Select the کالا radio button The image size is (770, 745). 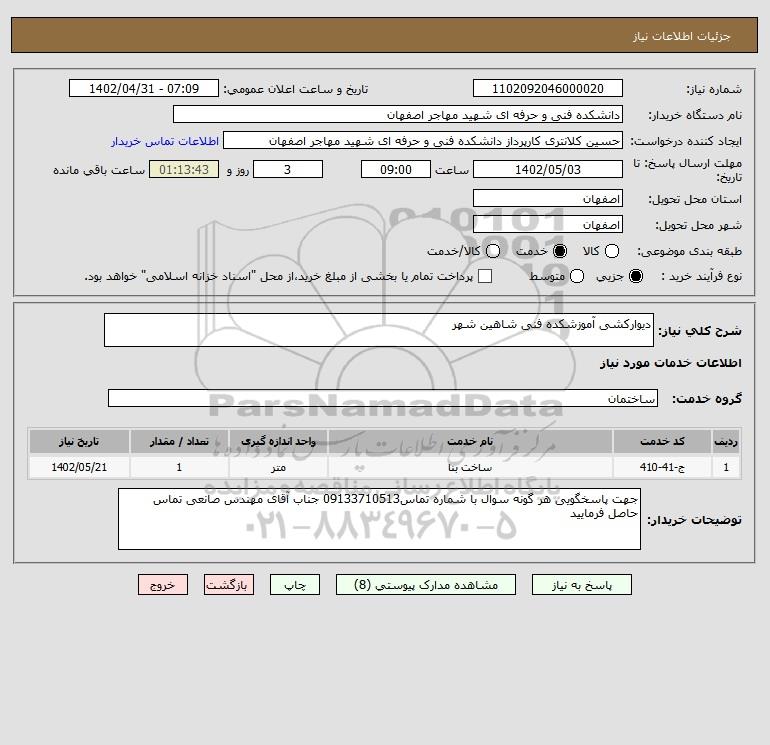pyautogui.click(x=612, y=251)
